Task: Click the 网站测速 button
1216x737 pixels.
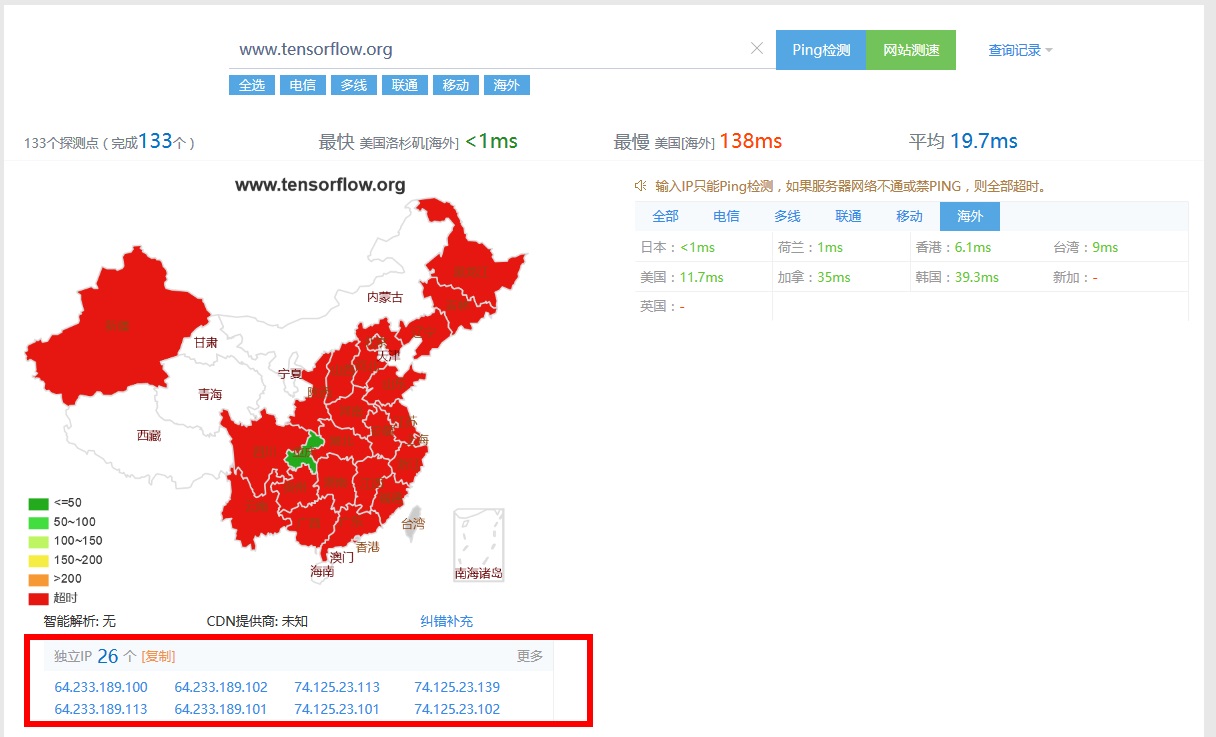Action: (x=910, y=50)
